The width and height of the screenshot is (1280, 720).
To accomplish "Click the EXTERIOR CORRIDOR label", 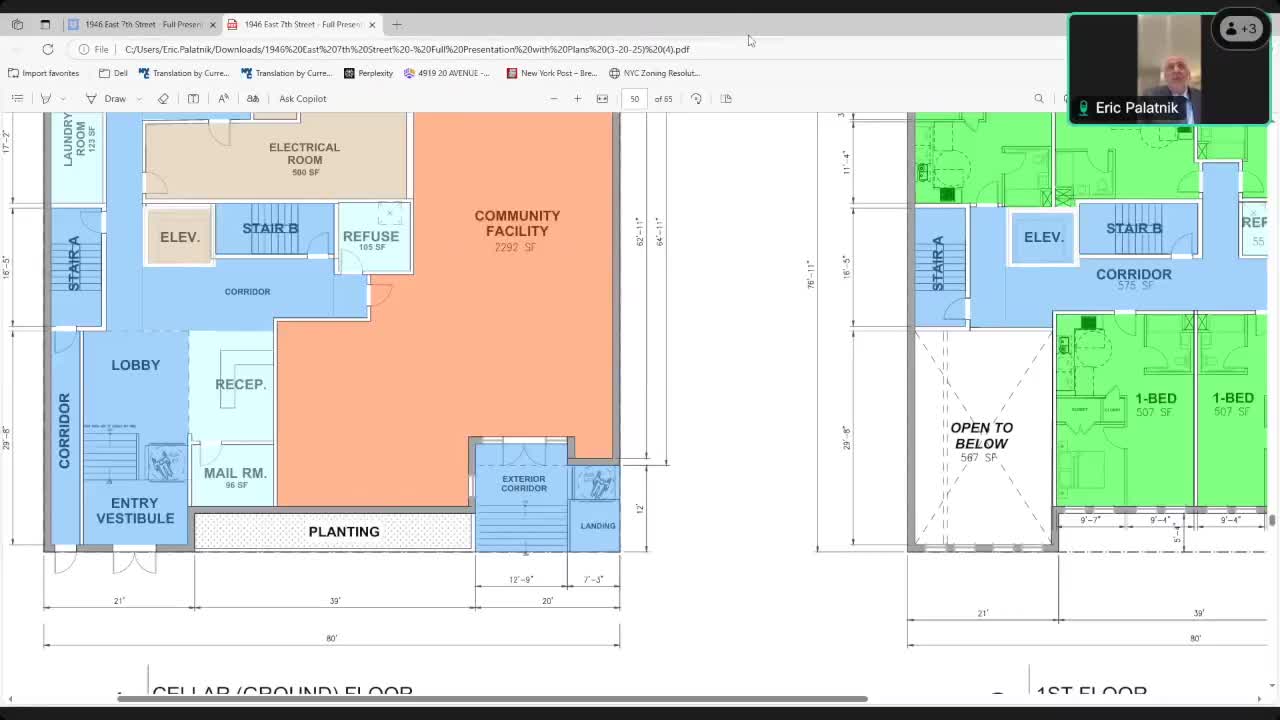I will (524, 483).
